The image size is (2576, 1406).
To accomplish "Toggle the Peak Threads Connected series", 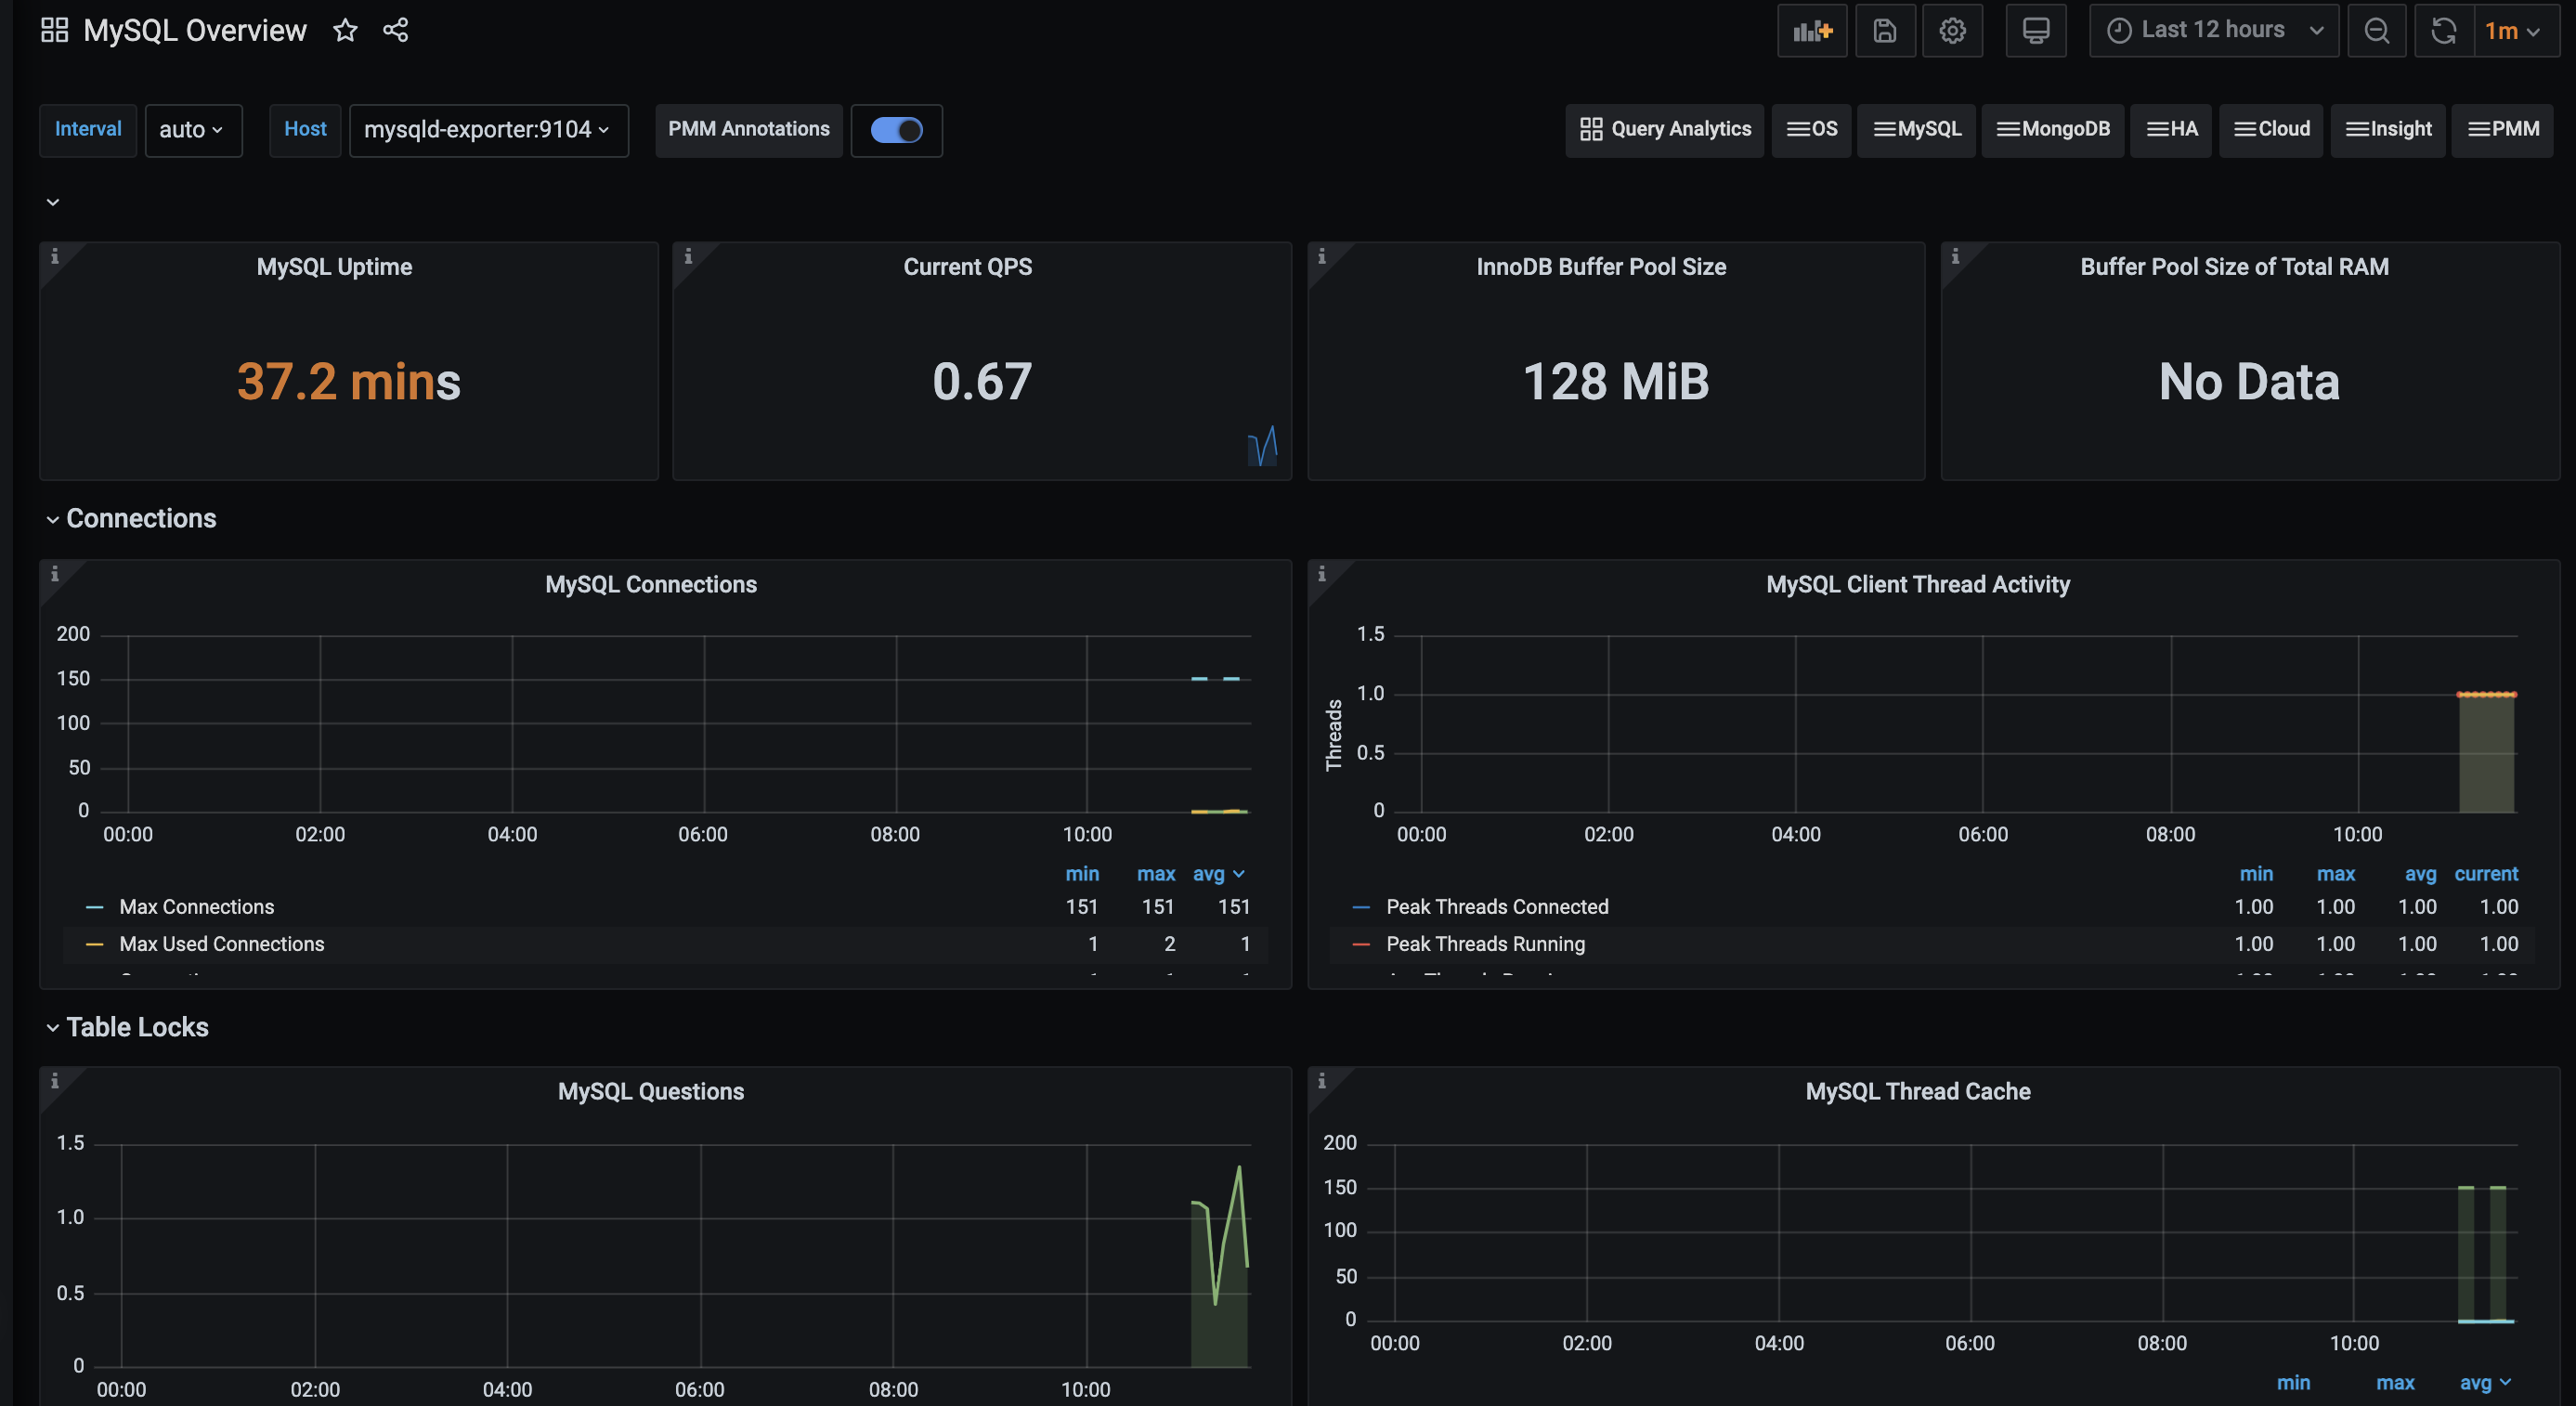I will tap(1497, 907).
